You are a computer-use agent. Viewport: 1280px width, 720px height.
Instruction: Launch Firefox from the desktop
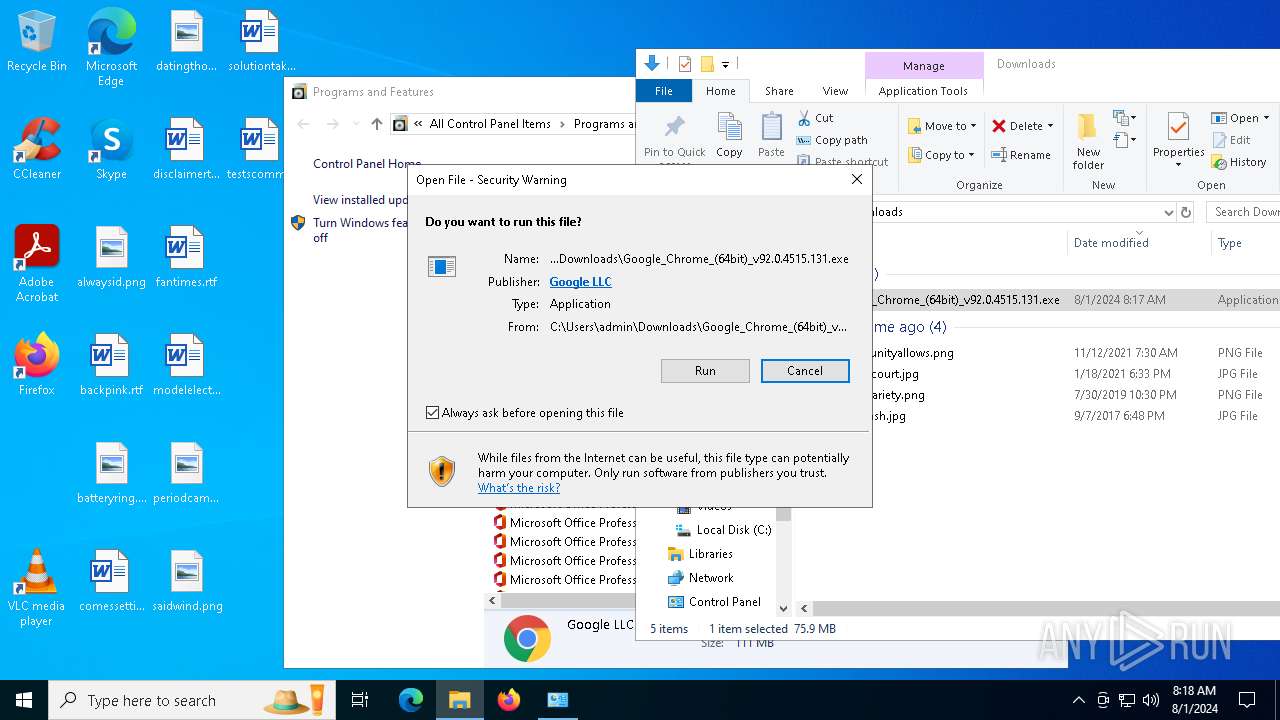tap(37, 366)
